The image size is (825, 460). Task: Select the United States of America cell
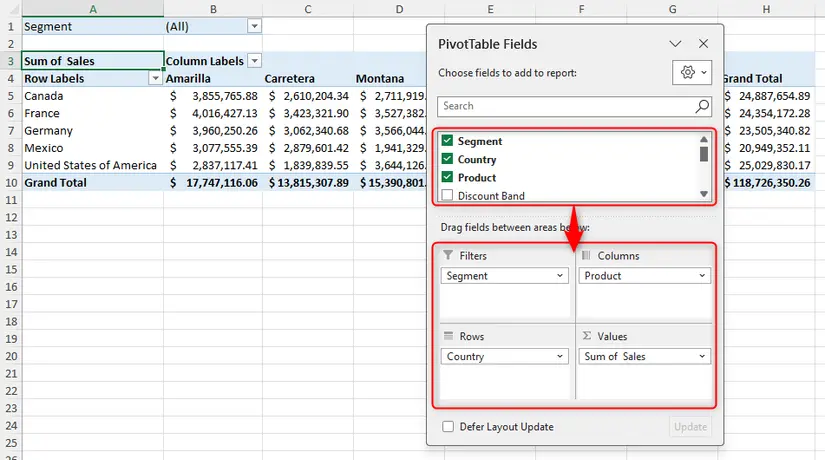pyautogui.click(x=93, y=165)
